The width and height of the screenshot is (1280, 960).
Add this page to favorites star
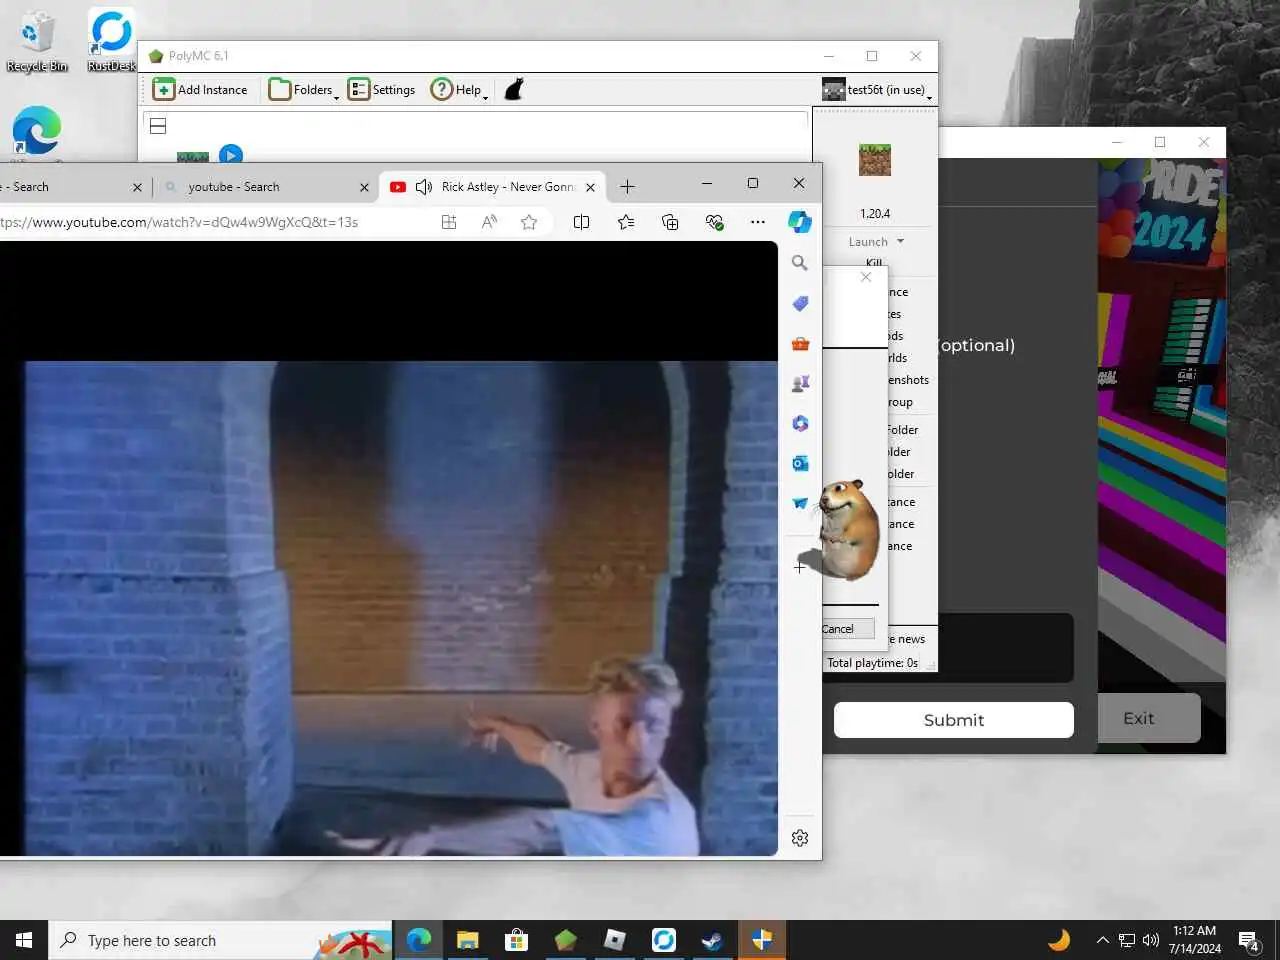click(529, 222)
